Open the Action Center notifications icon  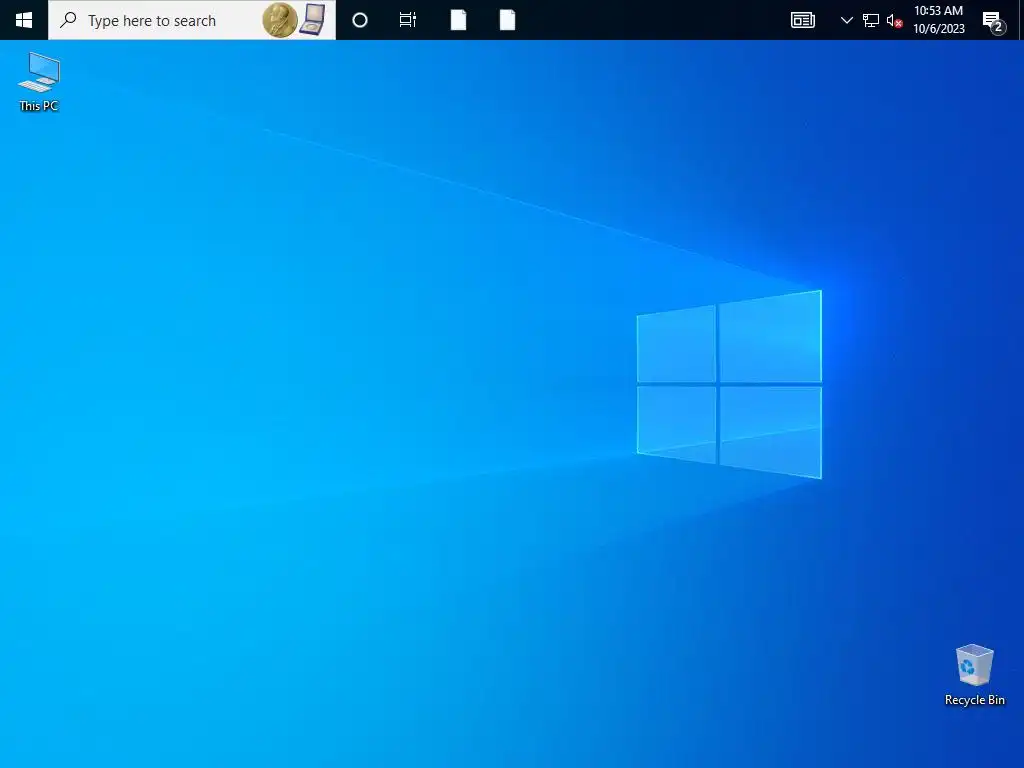[x=993, y=21]
